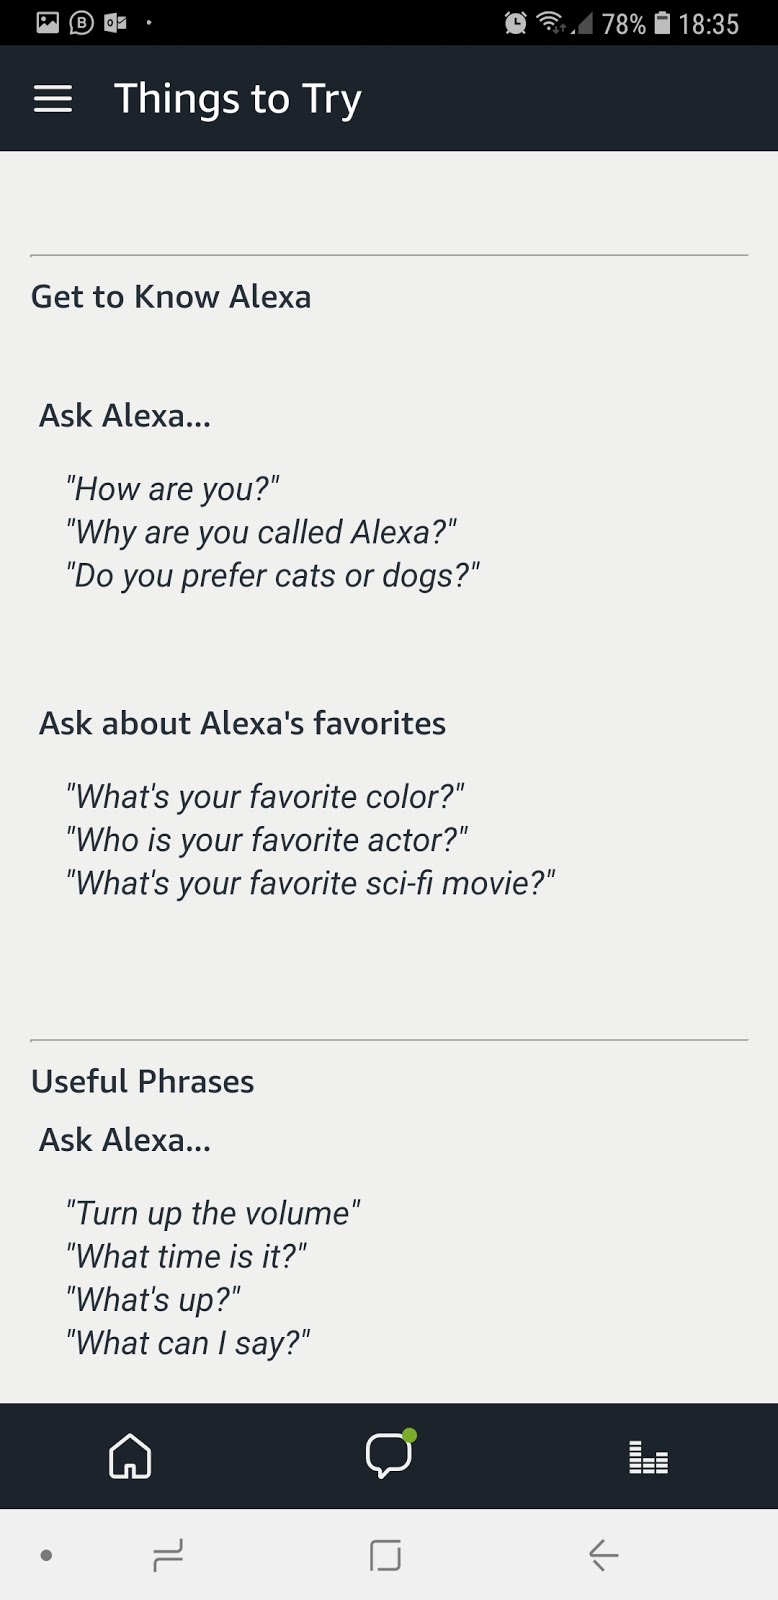Open the hamburger navigation menu
Image resolution: width=778 pixels, height=1600 pixels.
[53, 98]
